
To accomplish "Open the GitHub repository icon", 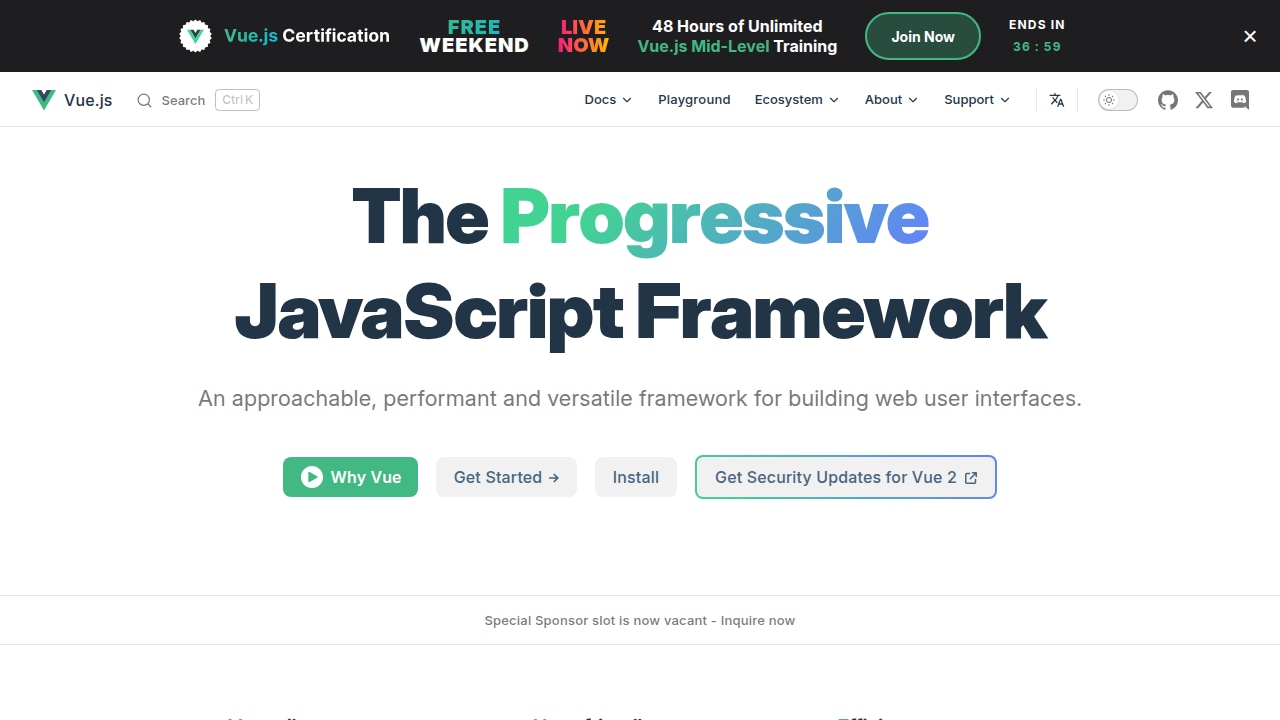I will tap(1168, 100).
